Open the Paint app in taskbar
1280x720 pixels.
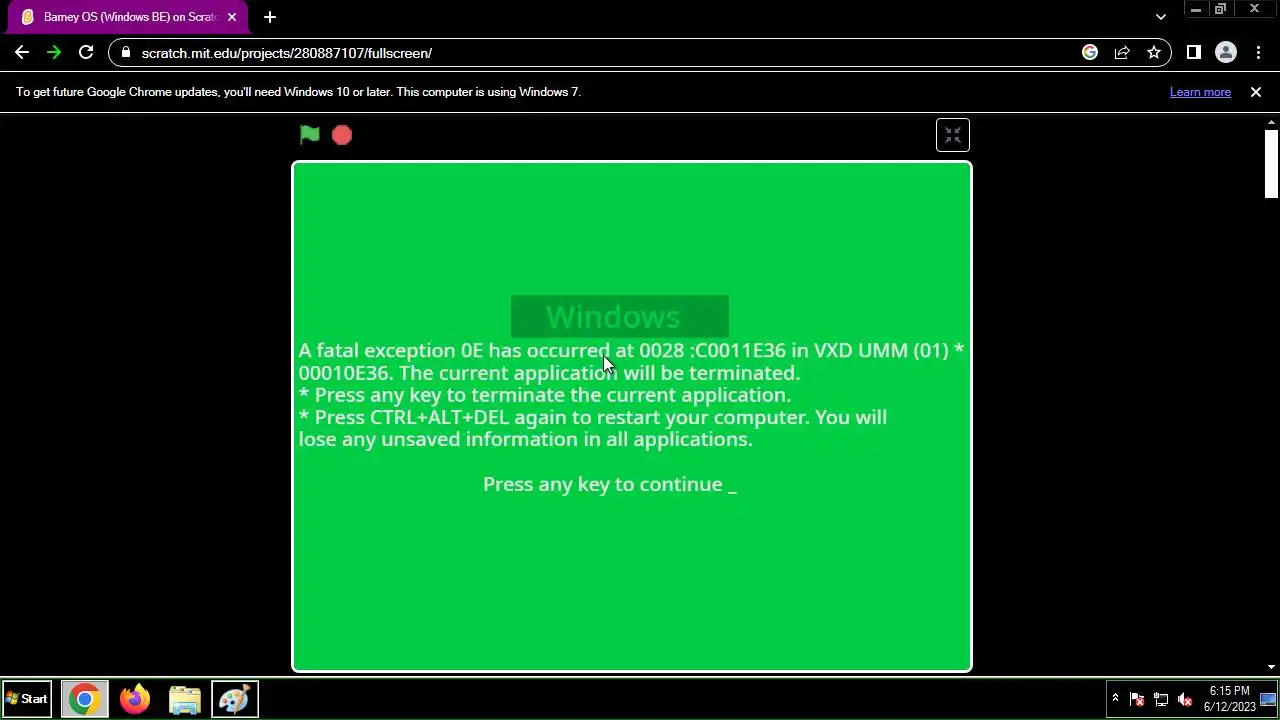[235, 699]
